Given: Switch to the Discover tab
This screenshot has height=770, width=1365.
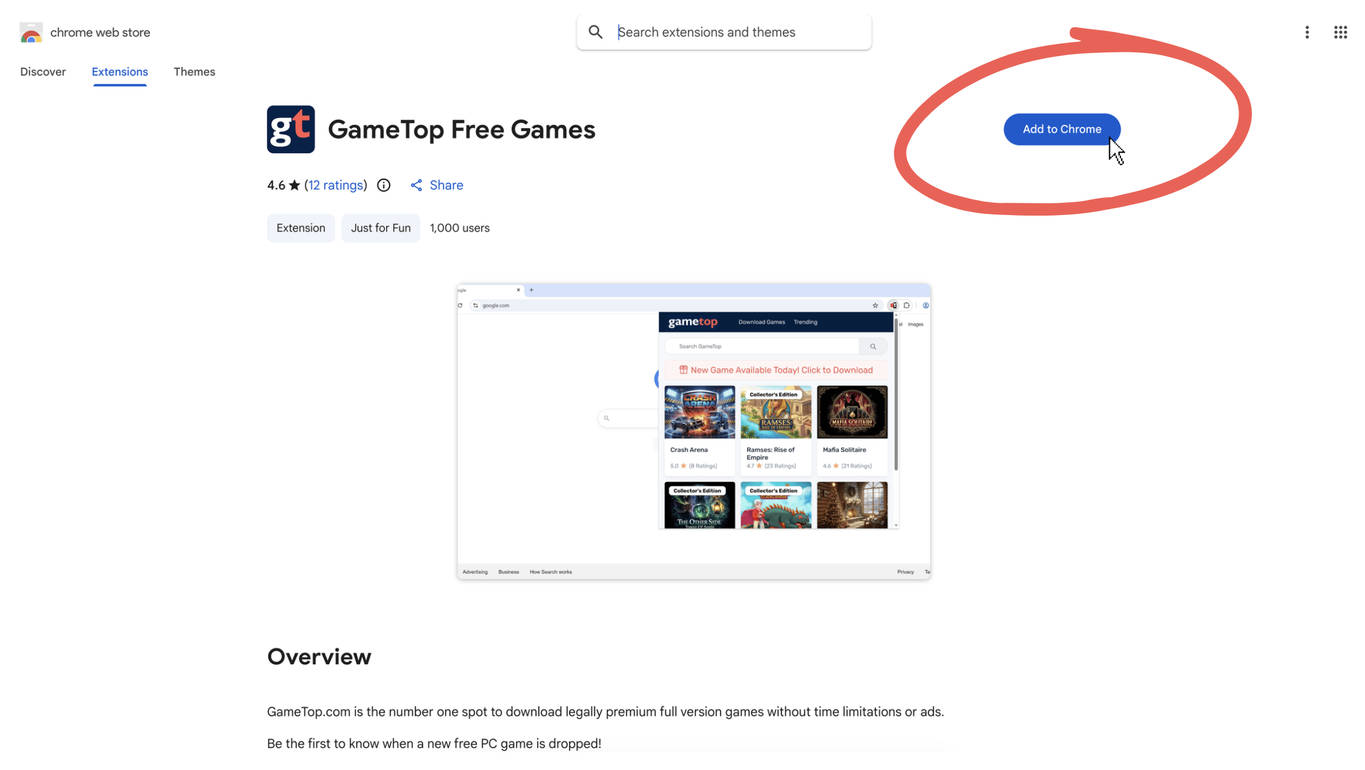Looking at the screenshot, I should pyautogui.click(x=43, y=72).
